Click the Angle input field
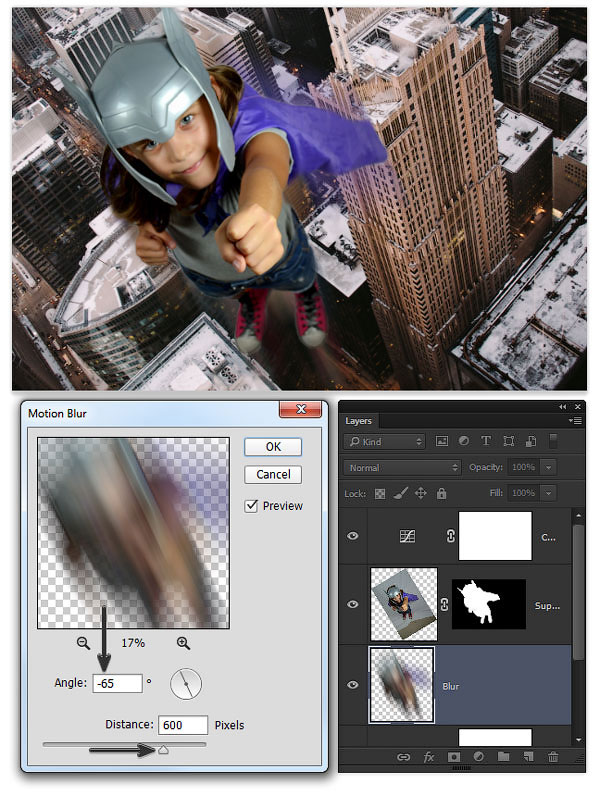The image size is (600, 795). [x=117, y=683]
